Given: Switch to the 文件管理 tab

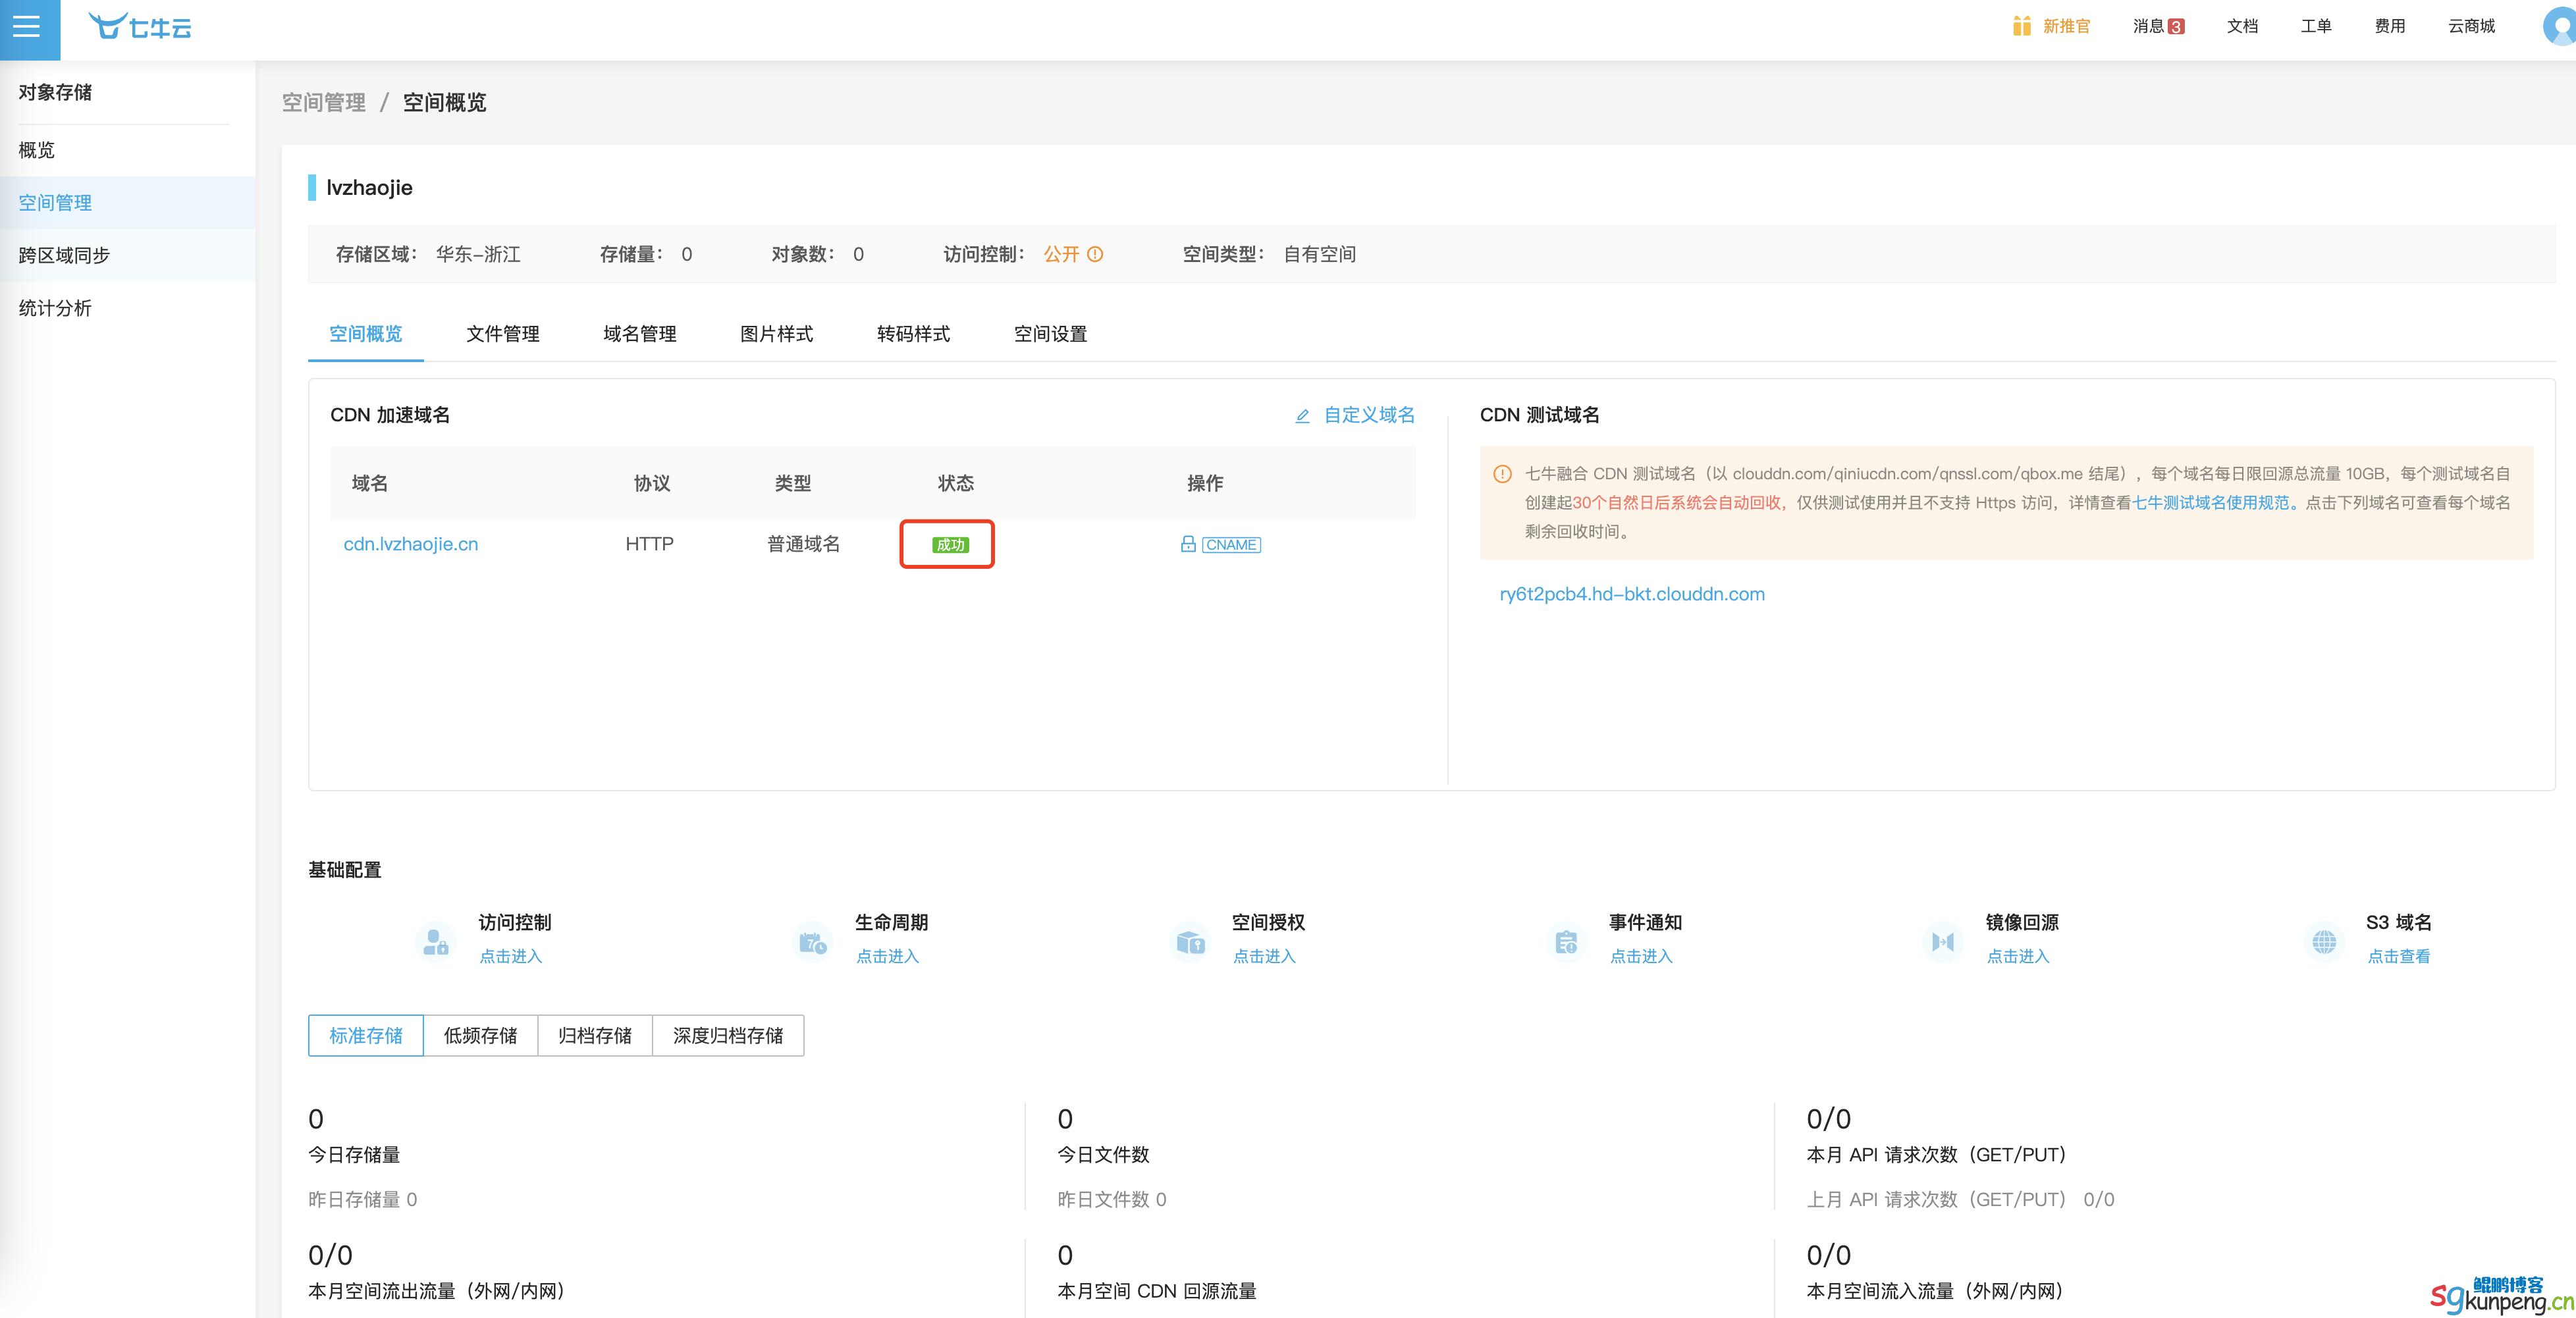Looking at the screenshot, I should pyautogui.click(x=502, y=334).
